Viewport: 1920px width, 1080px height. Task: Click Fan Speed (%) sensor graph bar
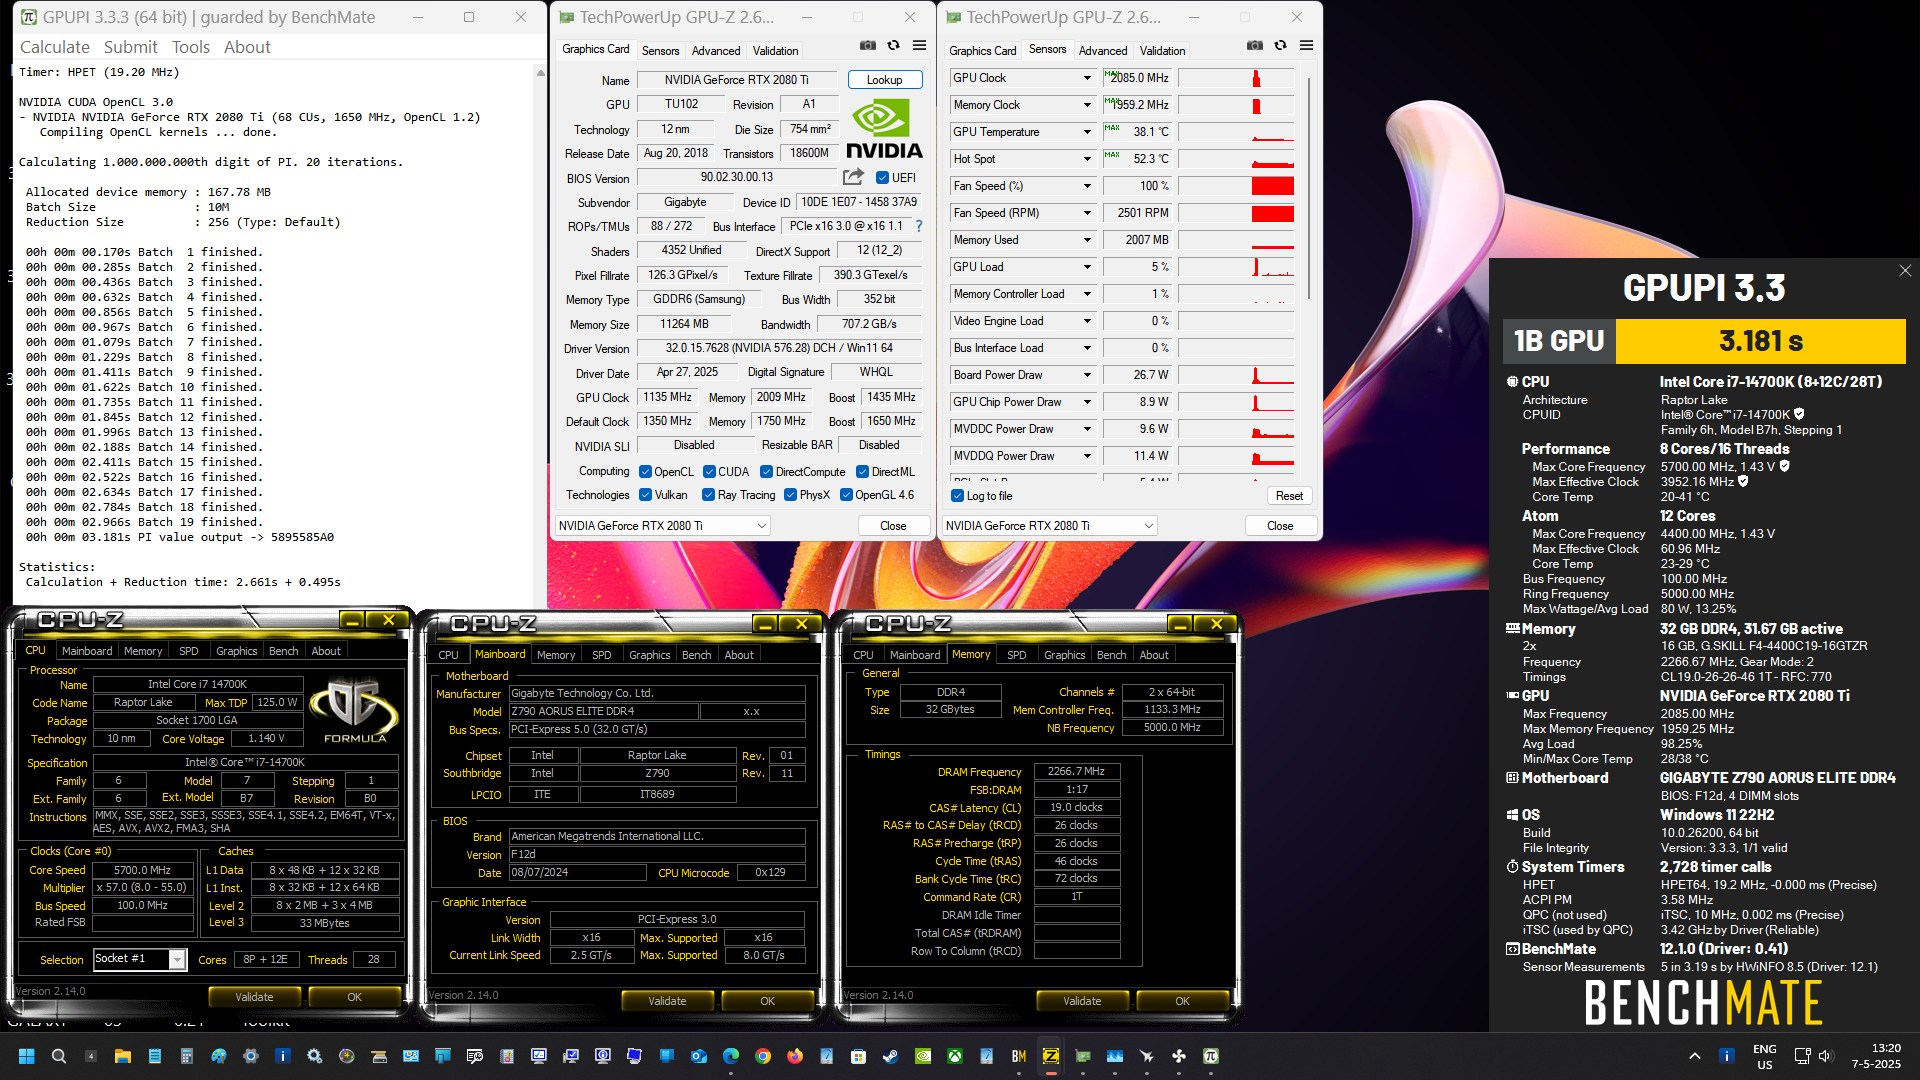point(1237,186)
